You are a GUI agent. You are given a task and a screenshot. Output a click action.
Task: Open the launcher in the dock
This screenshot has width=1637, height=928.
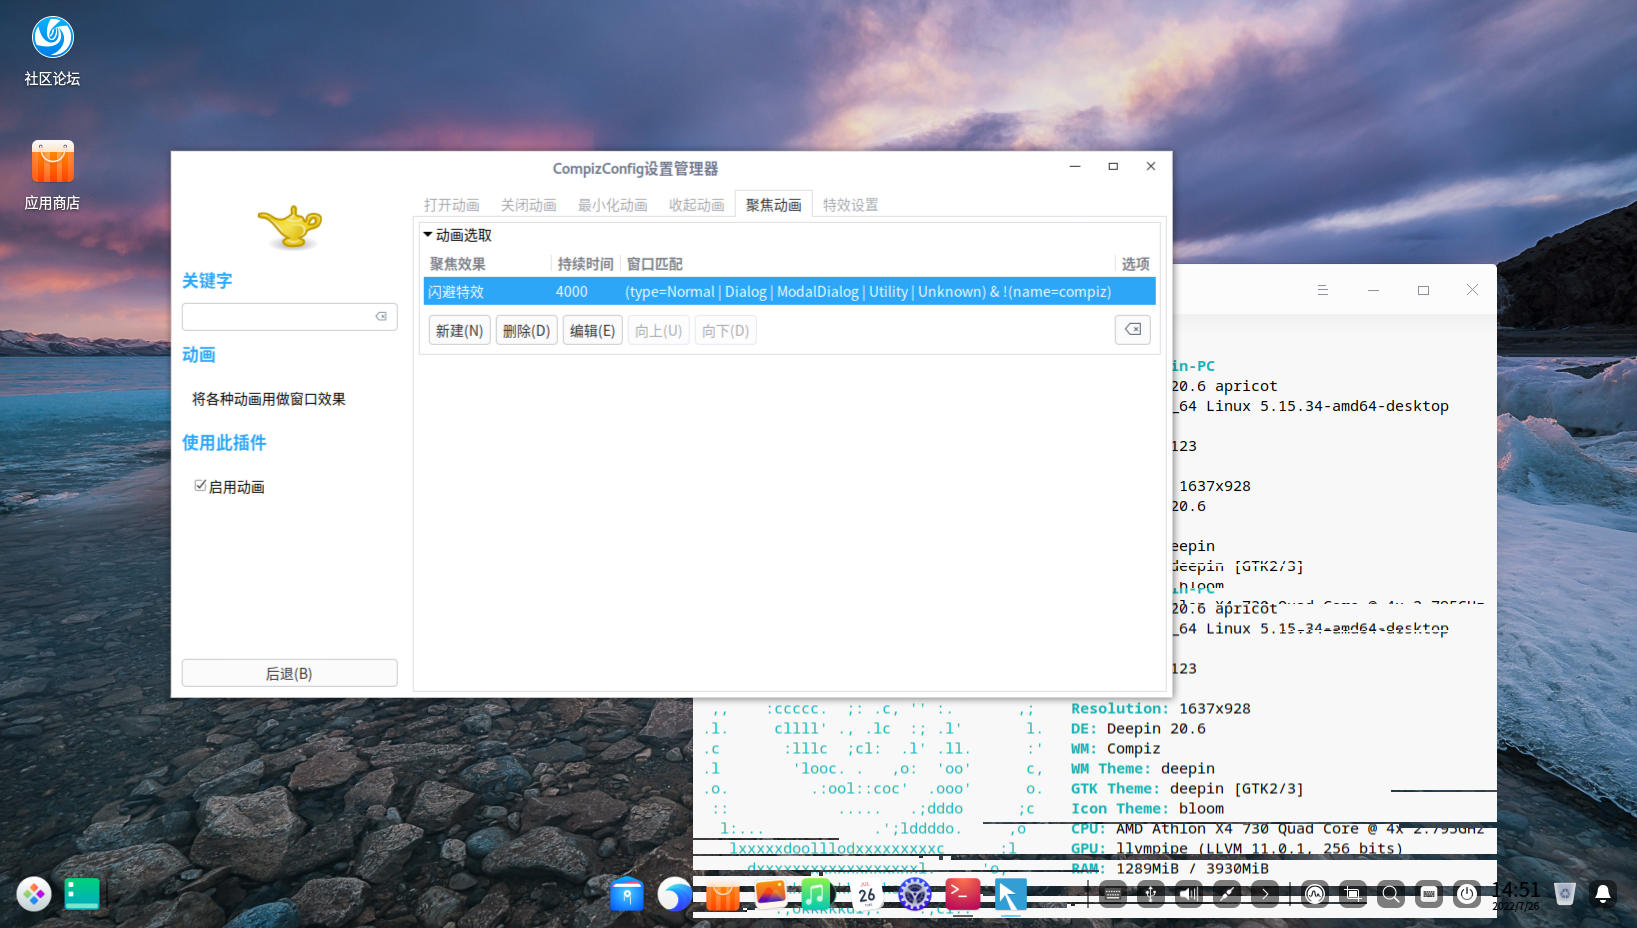pyautogui.click(x=34, y=894)
